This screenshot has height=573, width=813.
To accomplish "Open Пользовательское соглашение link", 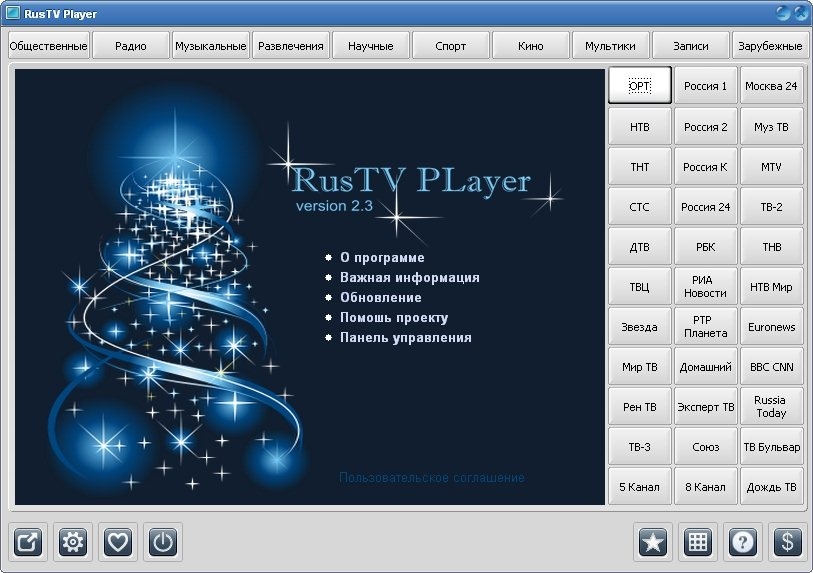I will (431, 478).
